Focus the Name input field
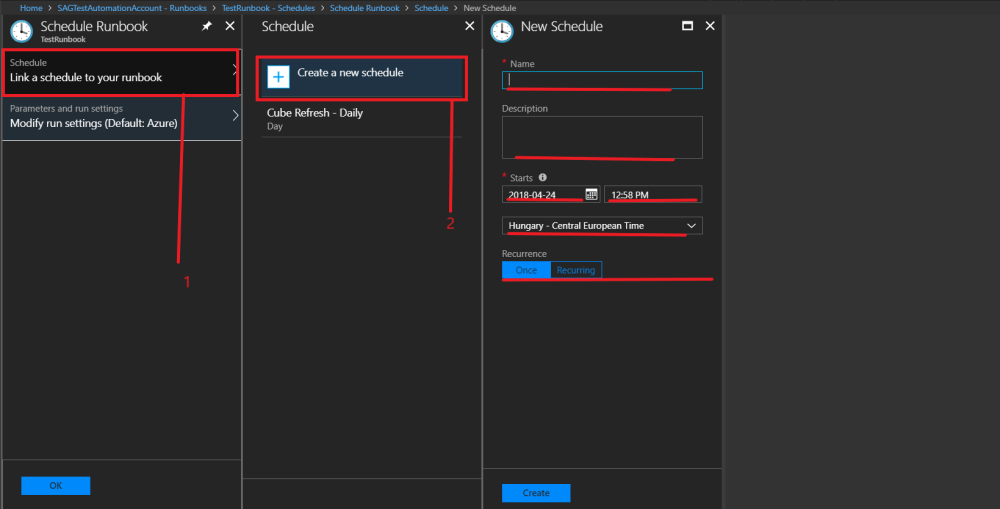The width and height of the screenshot is (1000, 509). (x=602, y=80)
